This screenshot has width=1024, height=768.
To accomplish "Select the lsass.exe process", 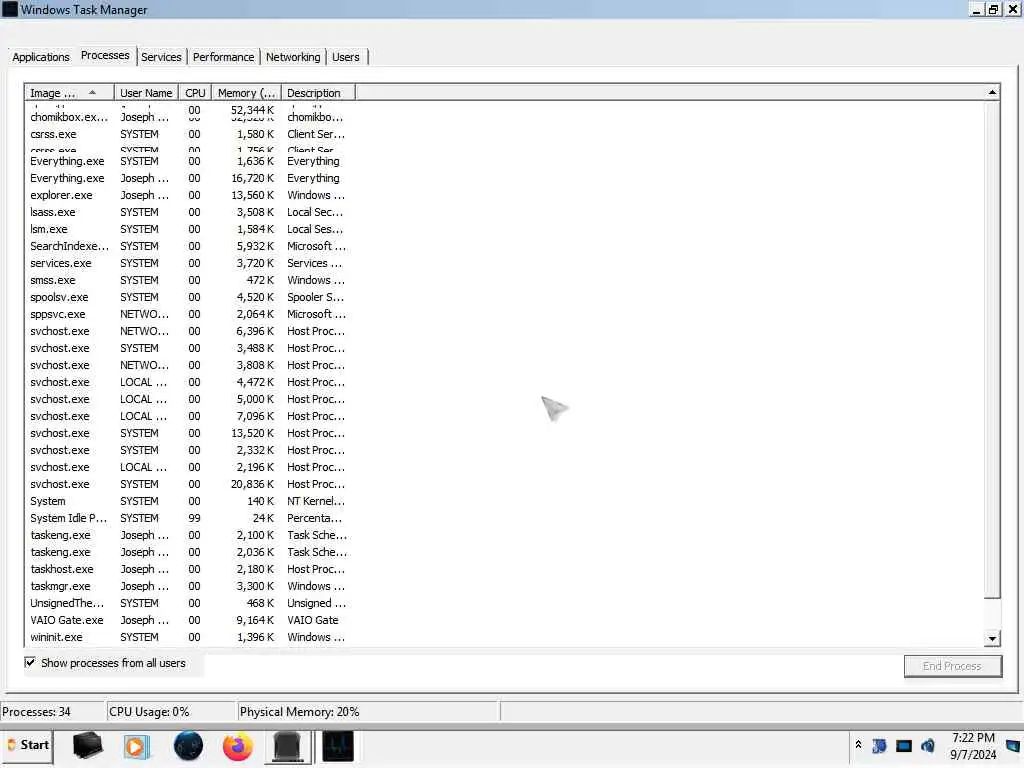I will [188, 212].
